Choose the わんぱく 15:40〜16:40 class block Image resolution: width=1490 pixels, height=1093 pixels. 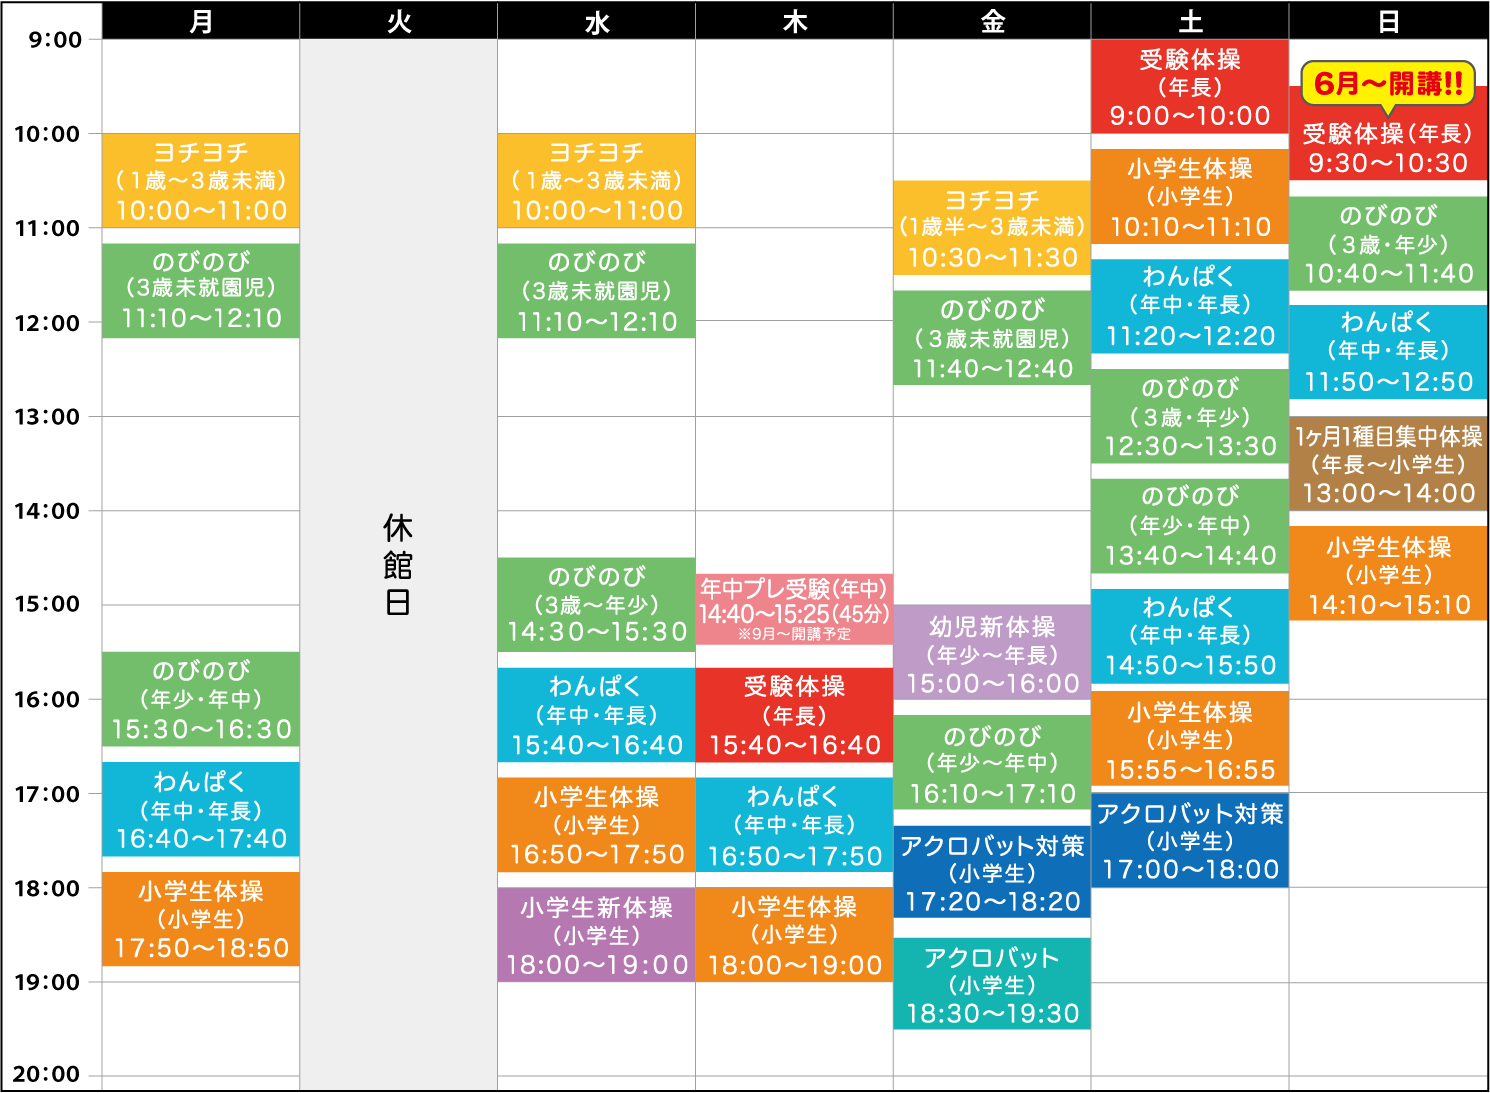597,716
